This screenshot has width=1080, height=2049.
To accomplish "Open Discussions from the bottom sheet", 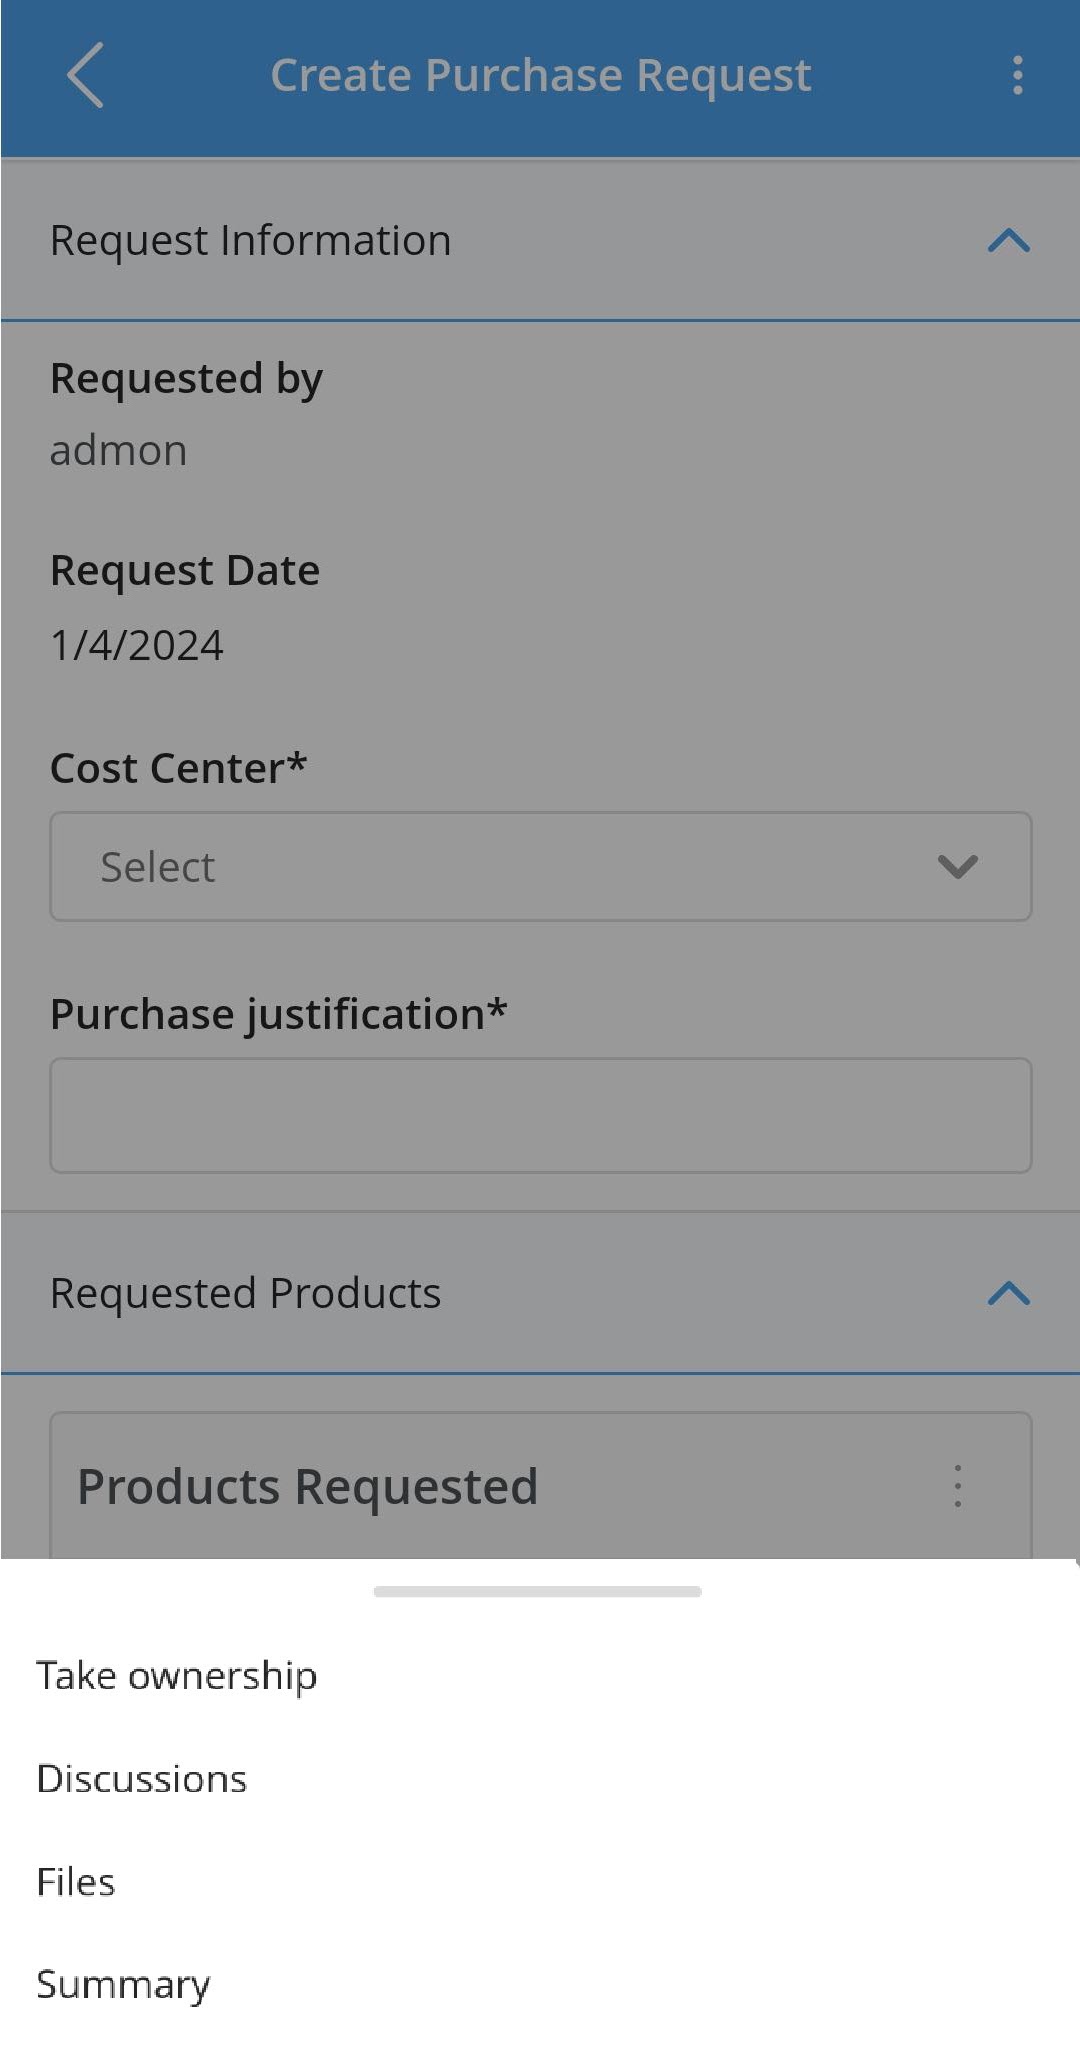I will (x=142, y=1779).
